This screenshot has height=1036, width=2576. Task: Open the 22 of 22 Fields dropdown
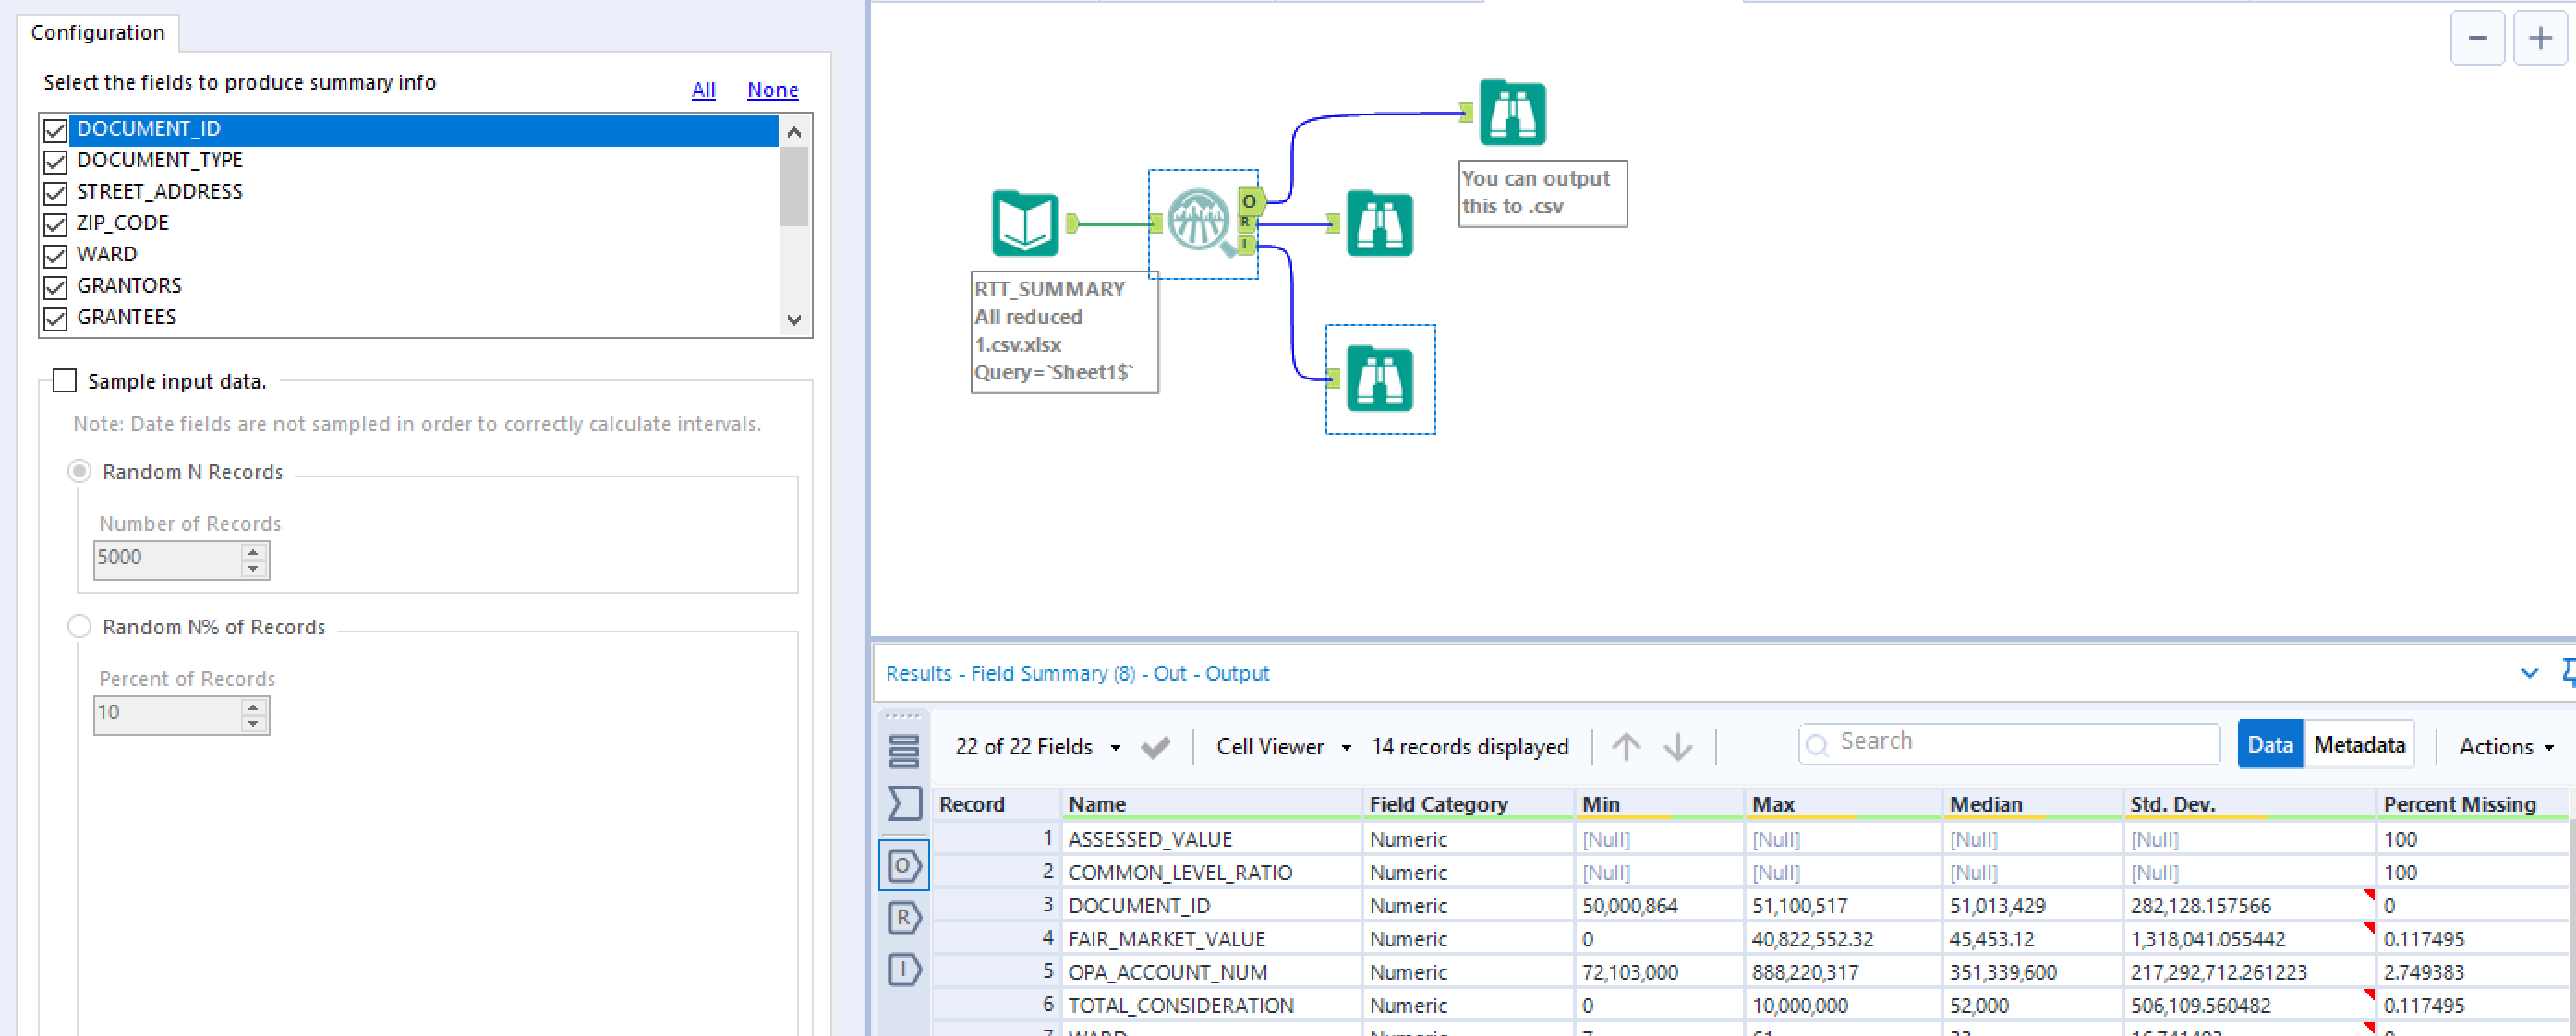[1036, 747]
